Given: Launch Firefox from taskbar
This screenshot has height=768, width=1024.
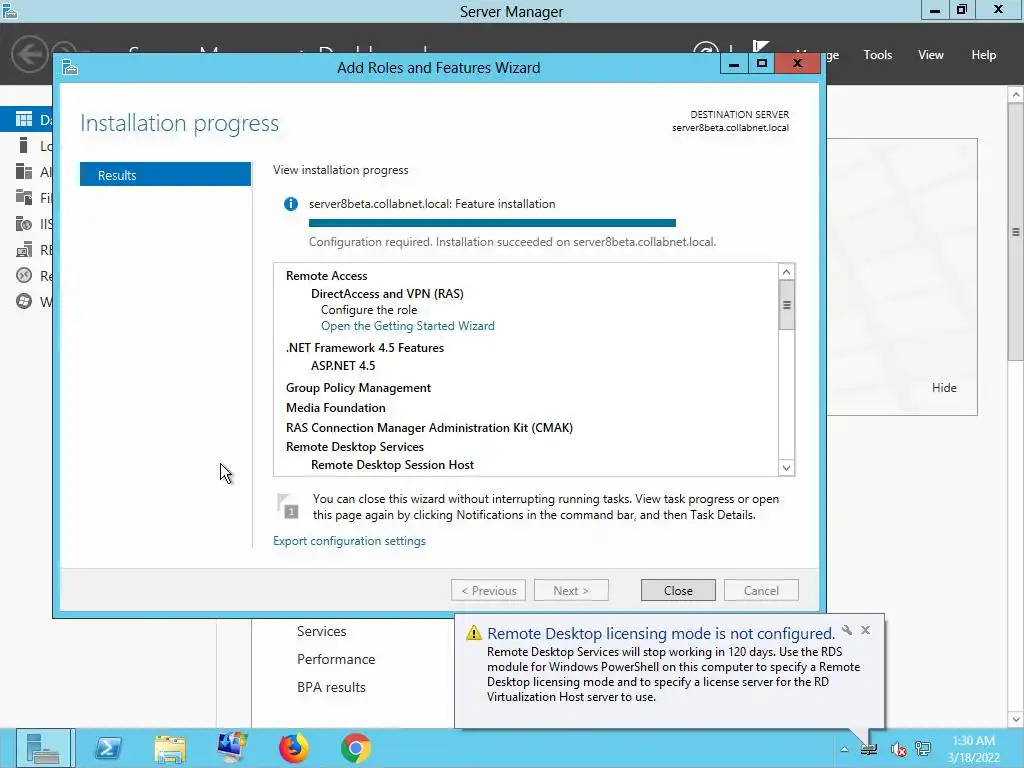Looking at the screenshot, I should click(x=294, y=748).
